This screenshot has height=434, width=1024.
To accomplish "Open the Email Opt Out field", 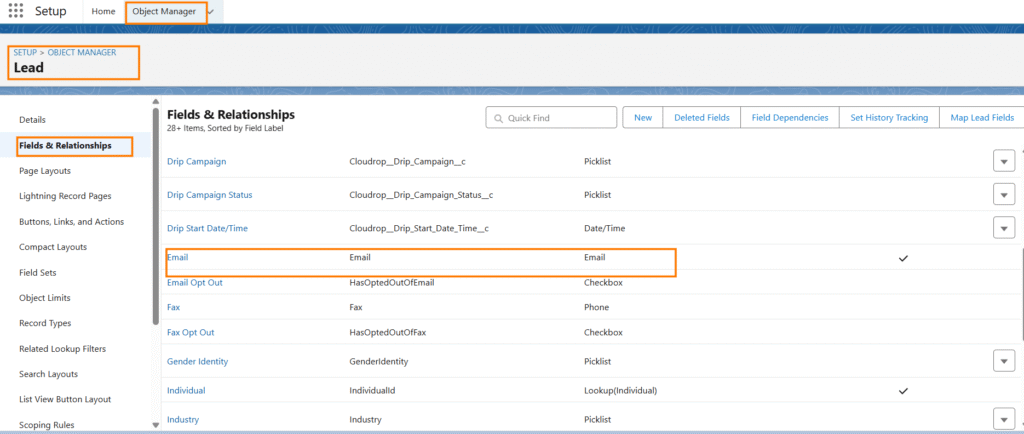I will (194, 282).
